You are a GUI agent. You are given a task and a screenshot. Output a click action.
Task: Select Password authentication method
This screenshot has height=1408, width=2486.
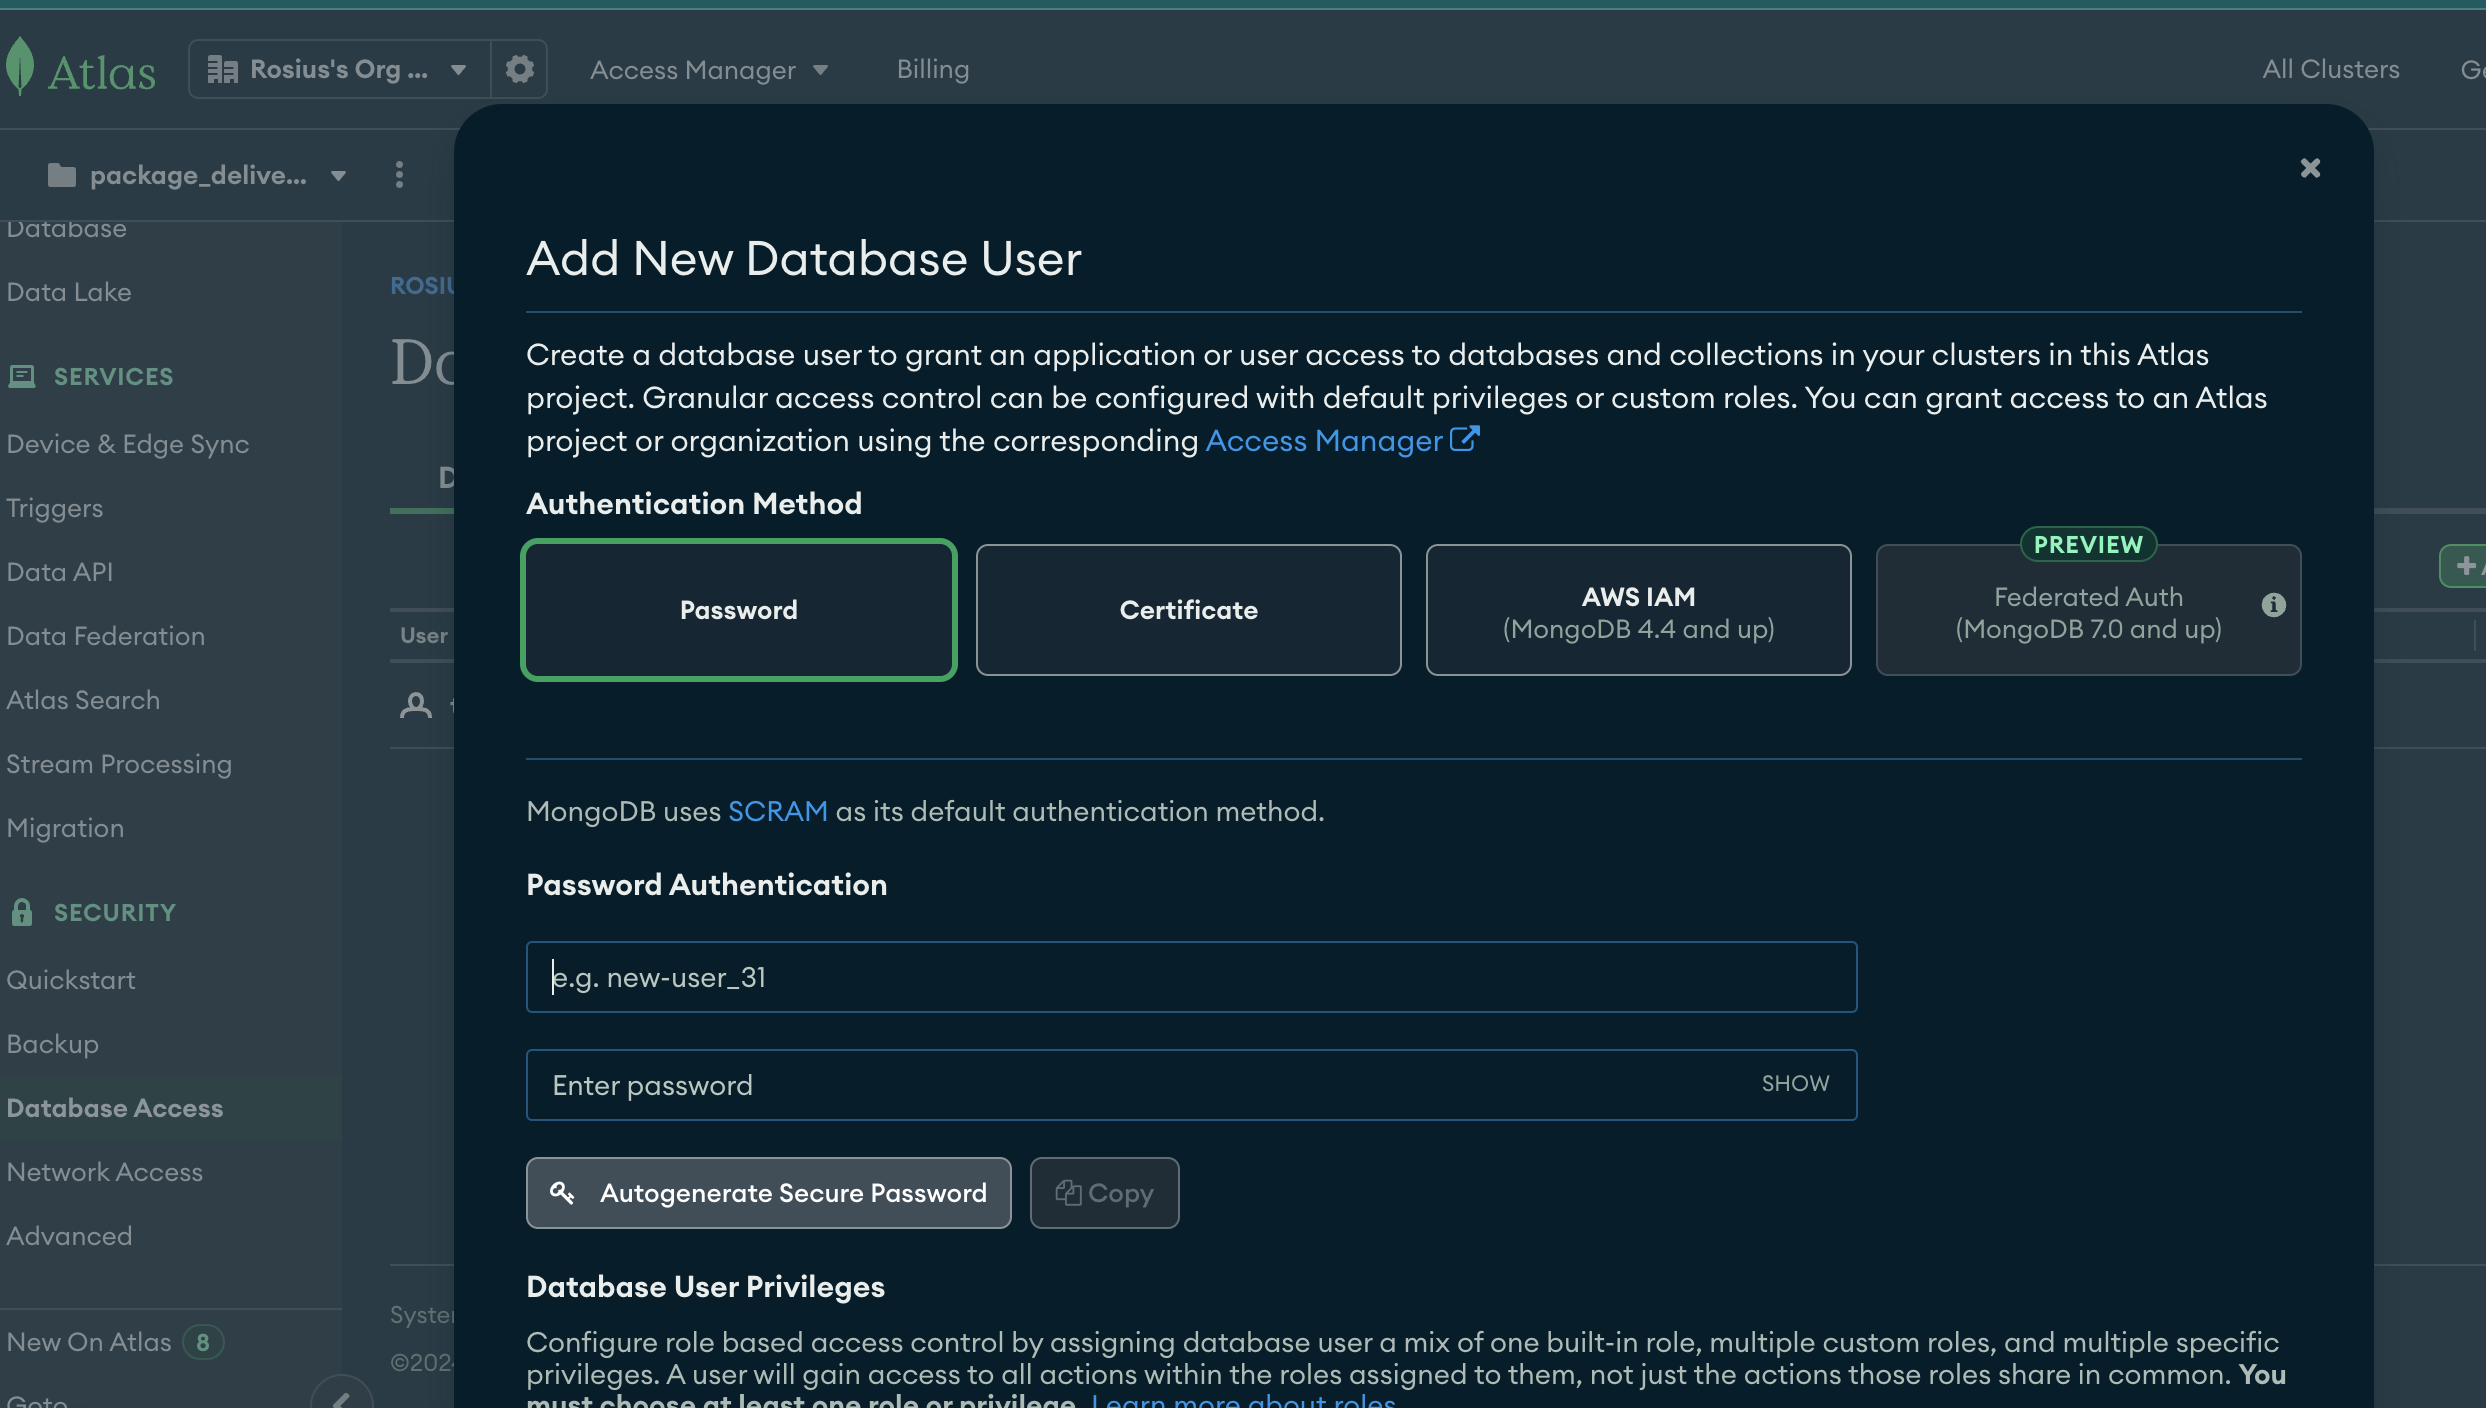[x=738, y=610]
